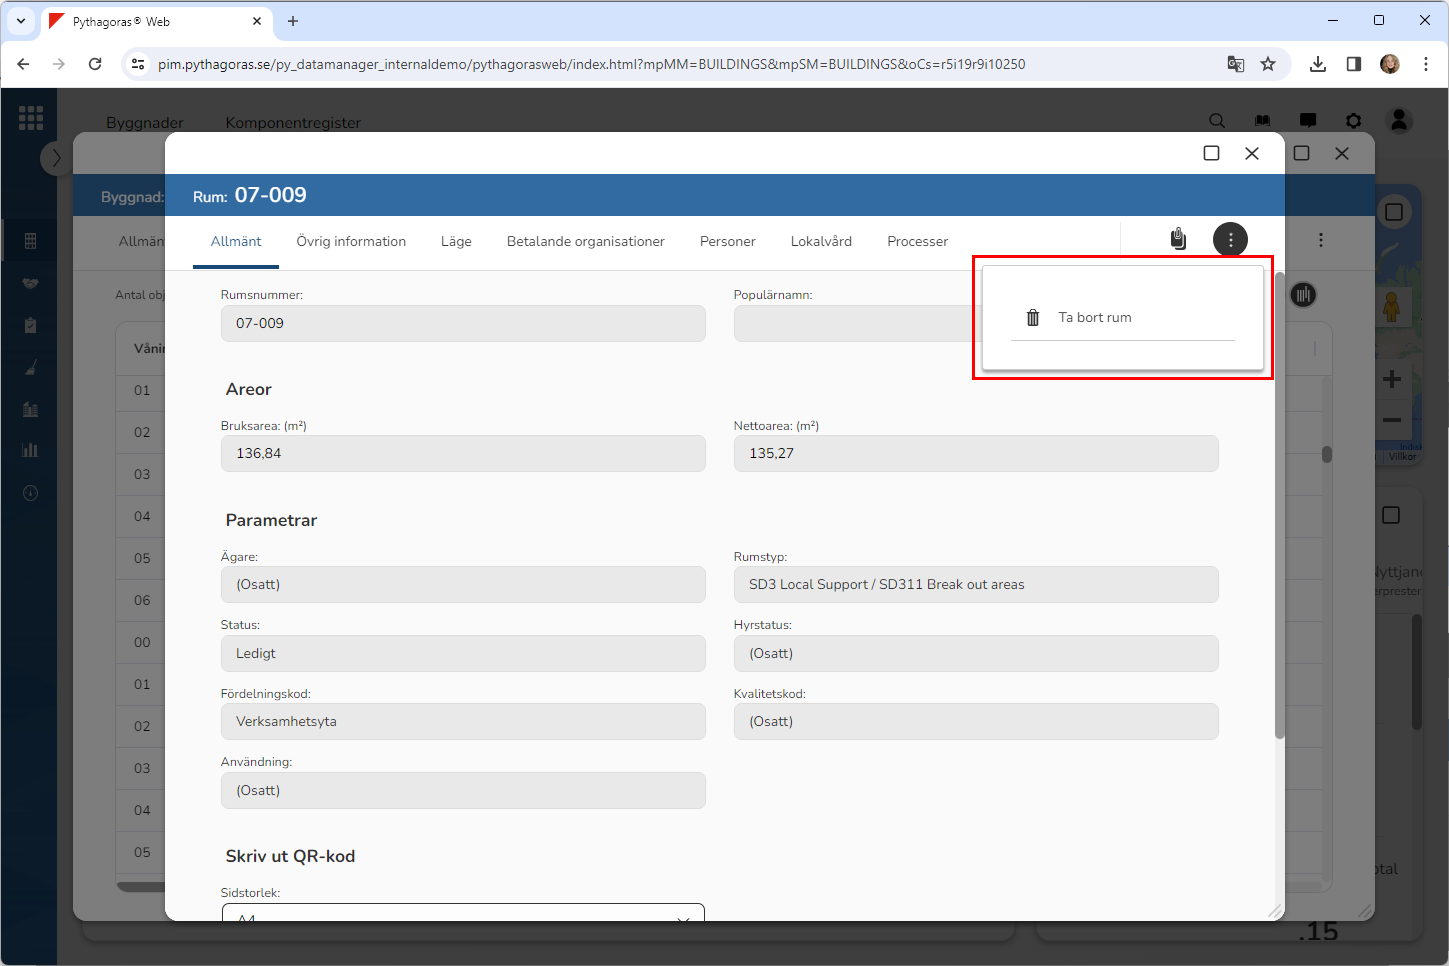This screenshot has width=1449, height=966.
Task: Open the app grid launcher icon
Action: [31, 118]
